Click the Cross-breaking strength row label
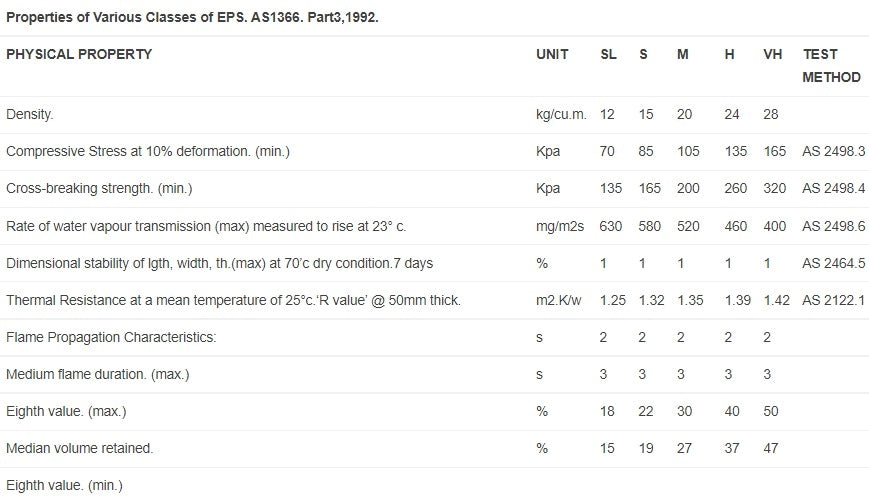This screenshot has height=502, width=869. pos(99,189)
